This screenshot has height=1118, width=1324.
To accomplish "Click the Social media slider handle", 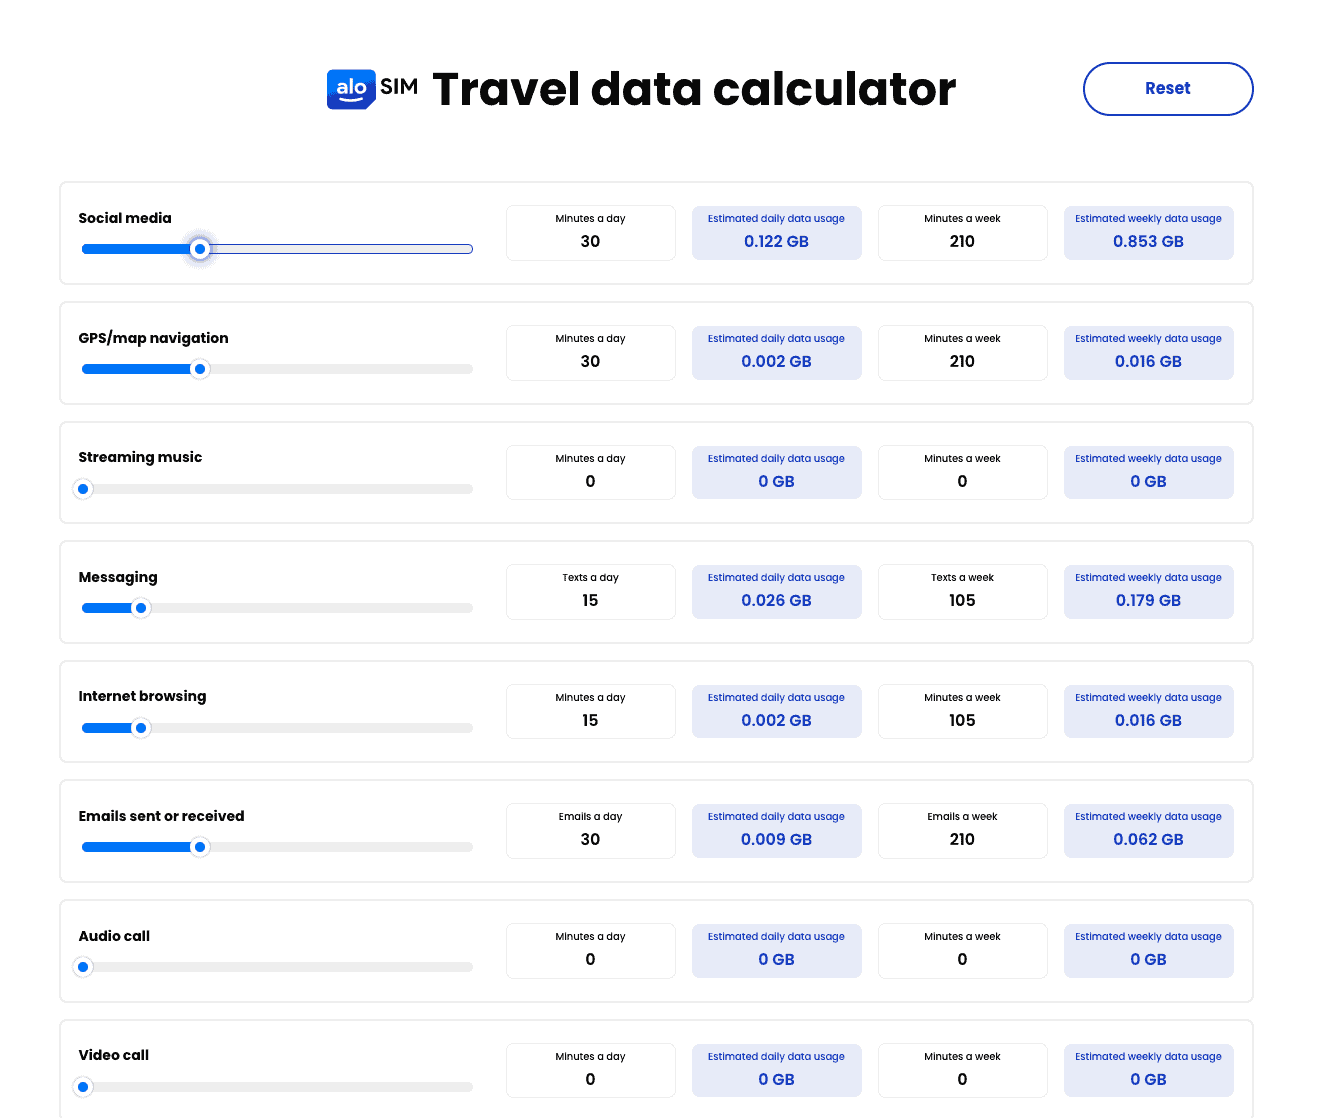I will point(200,249).
